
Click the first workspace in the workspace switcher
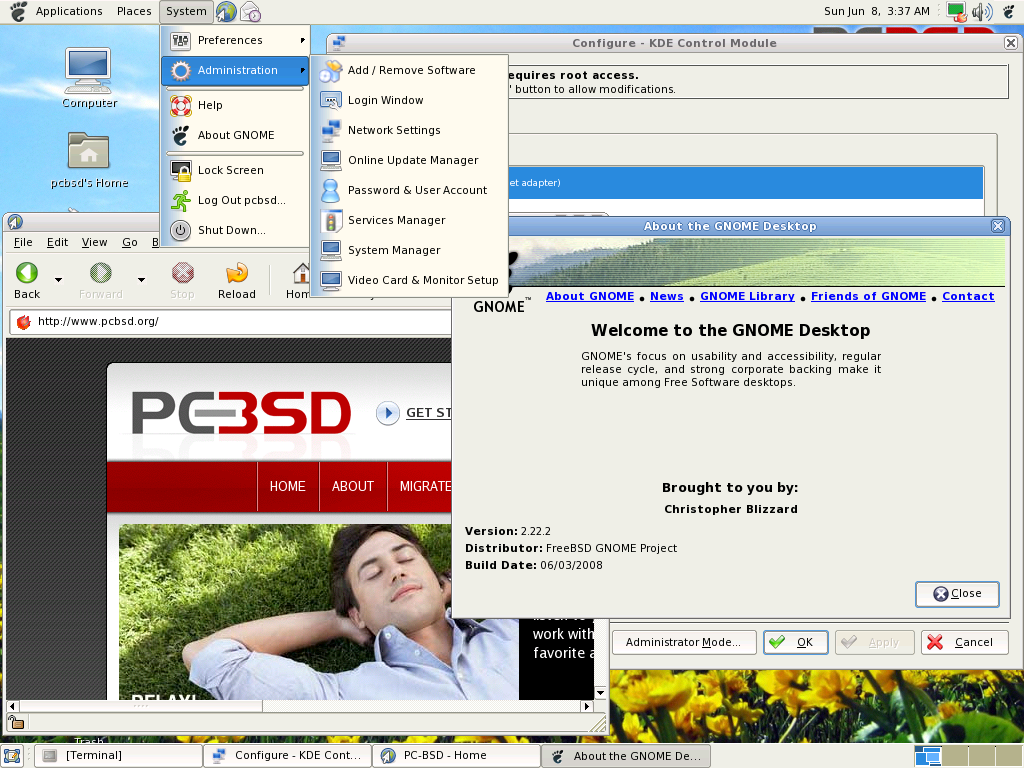927,756
